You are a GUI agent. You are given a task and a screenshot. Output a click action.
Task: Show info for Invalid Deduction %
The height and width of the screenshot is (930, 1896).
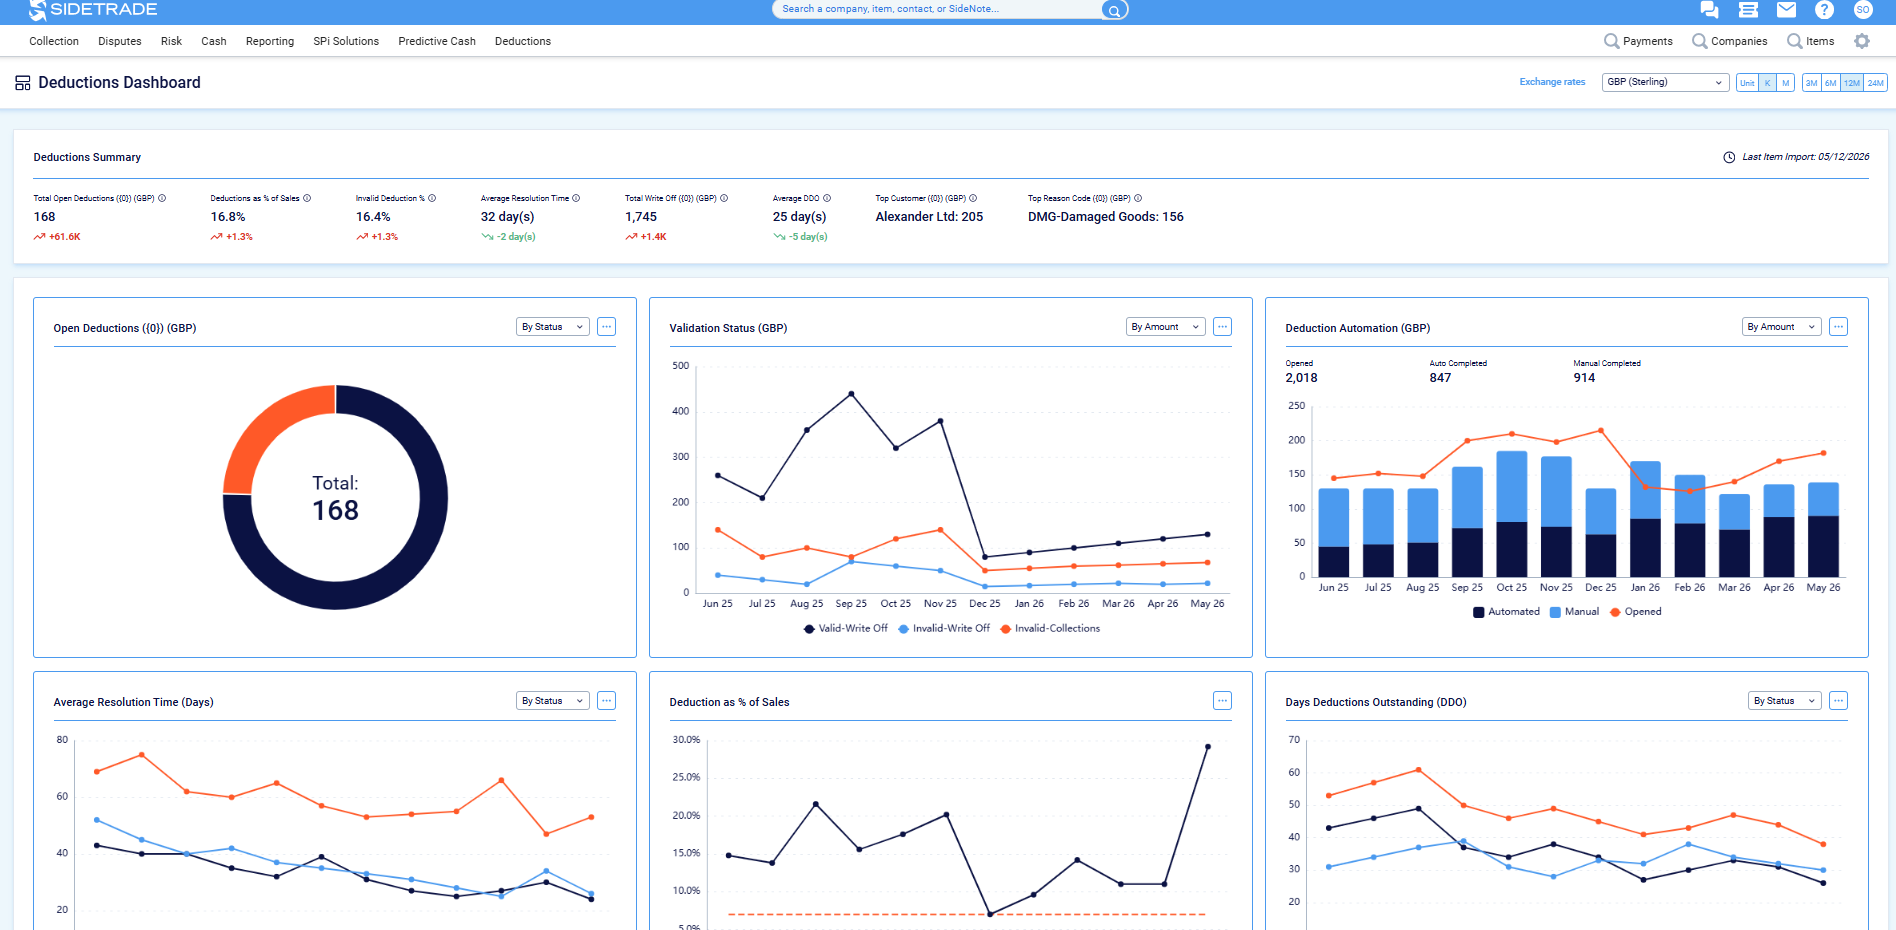[x=432, y=198]
